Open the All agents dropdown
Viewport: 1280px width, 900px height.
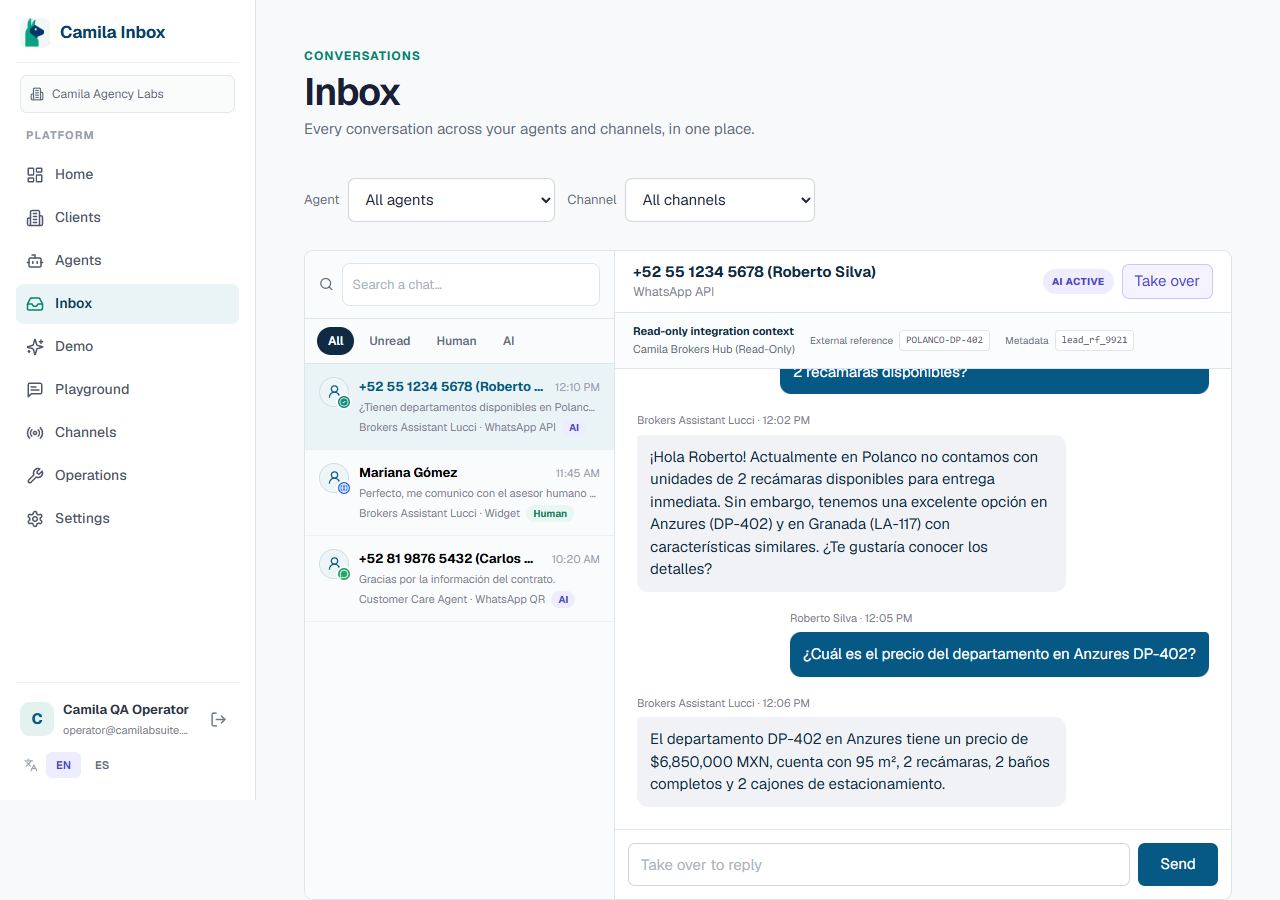[x=451, y=200]
